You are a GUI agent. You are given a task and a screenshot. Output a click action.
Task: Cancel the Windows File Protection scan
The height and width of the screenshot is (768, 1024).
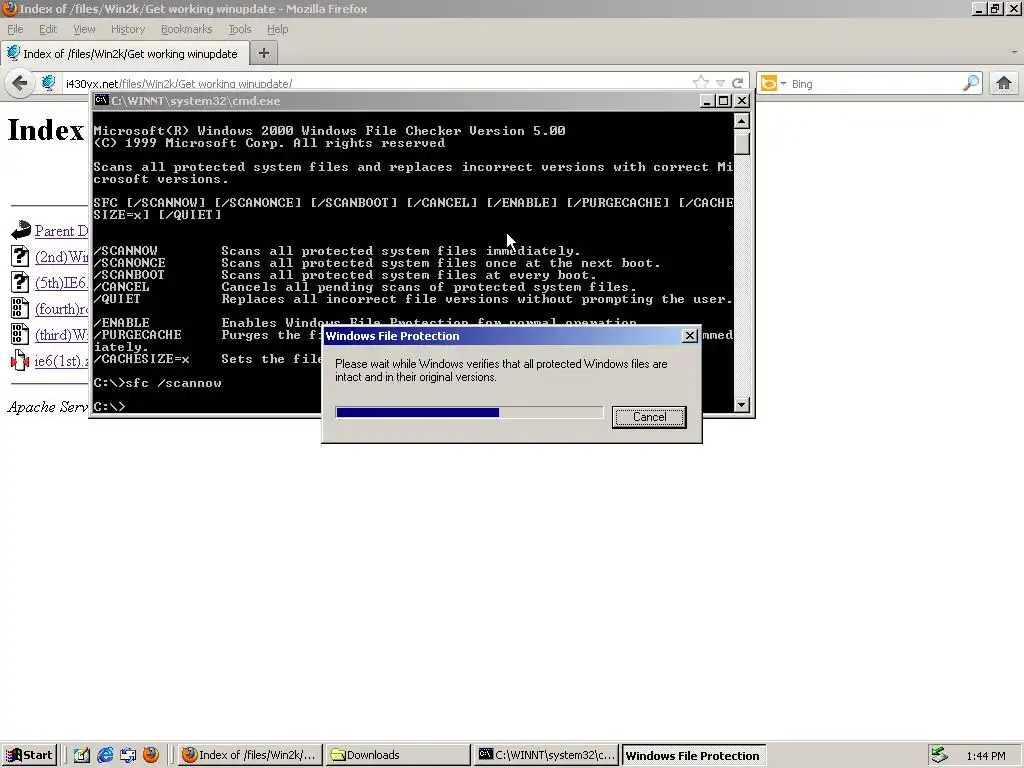[649, 417]
